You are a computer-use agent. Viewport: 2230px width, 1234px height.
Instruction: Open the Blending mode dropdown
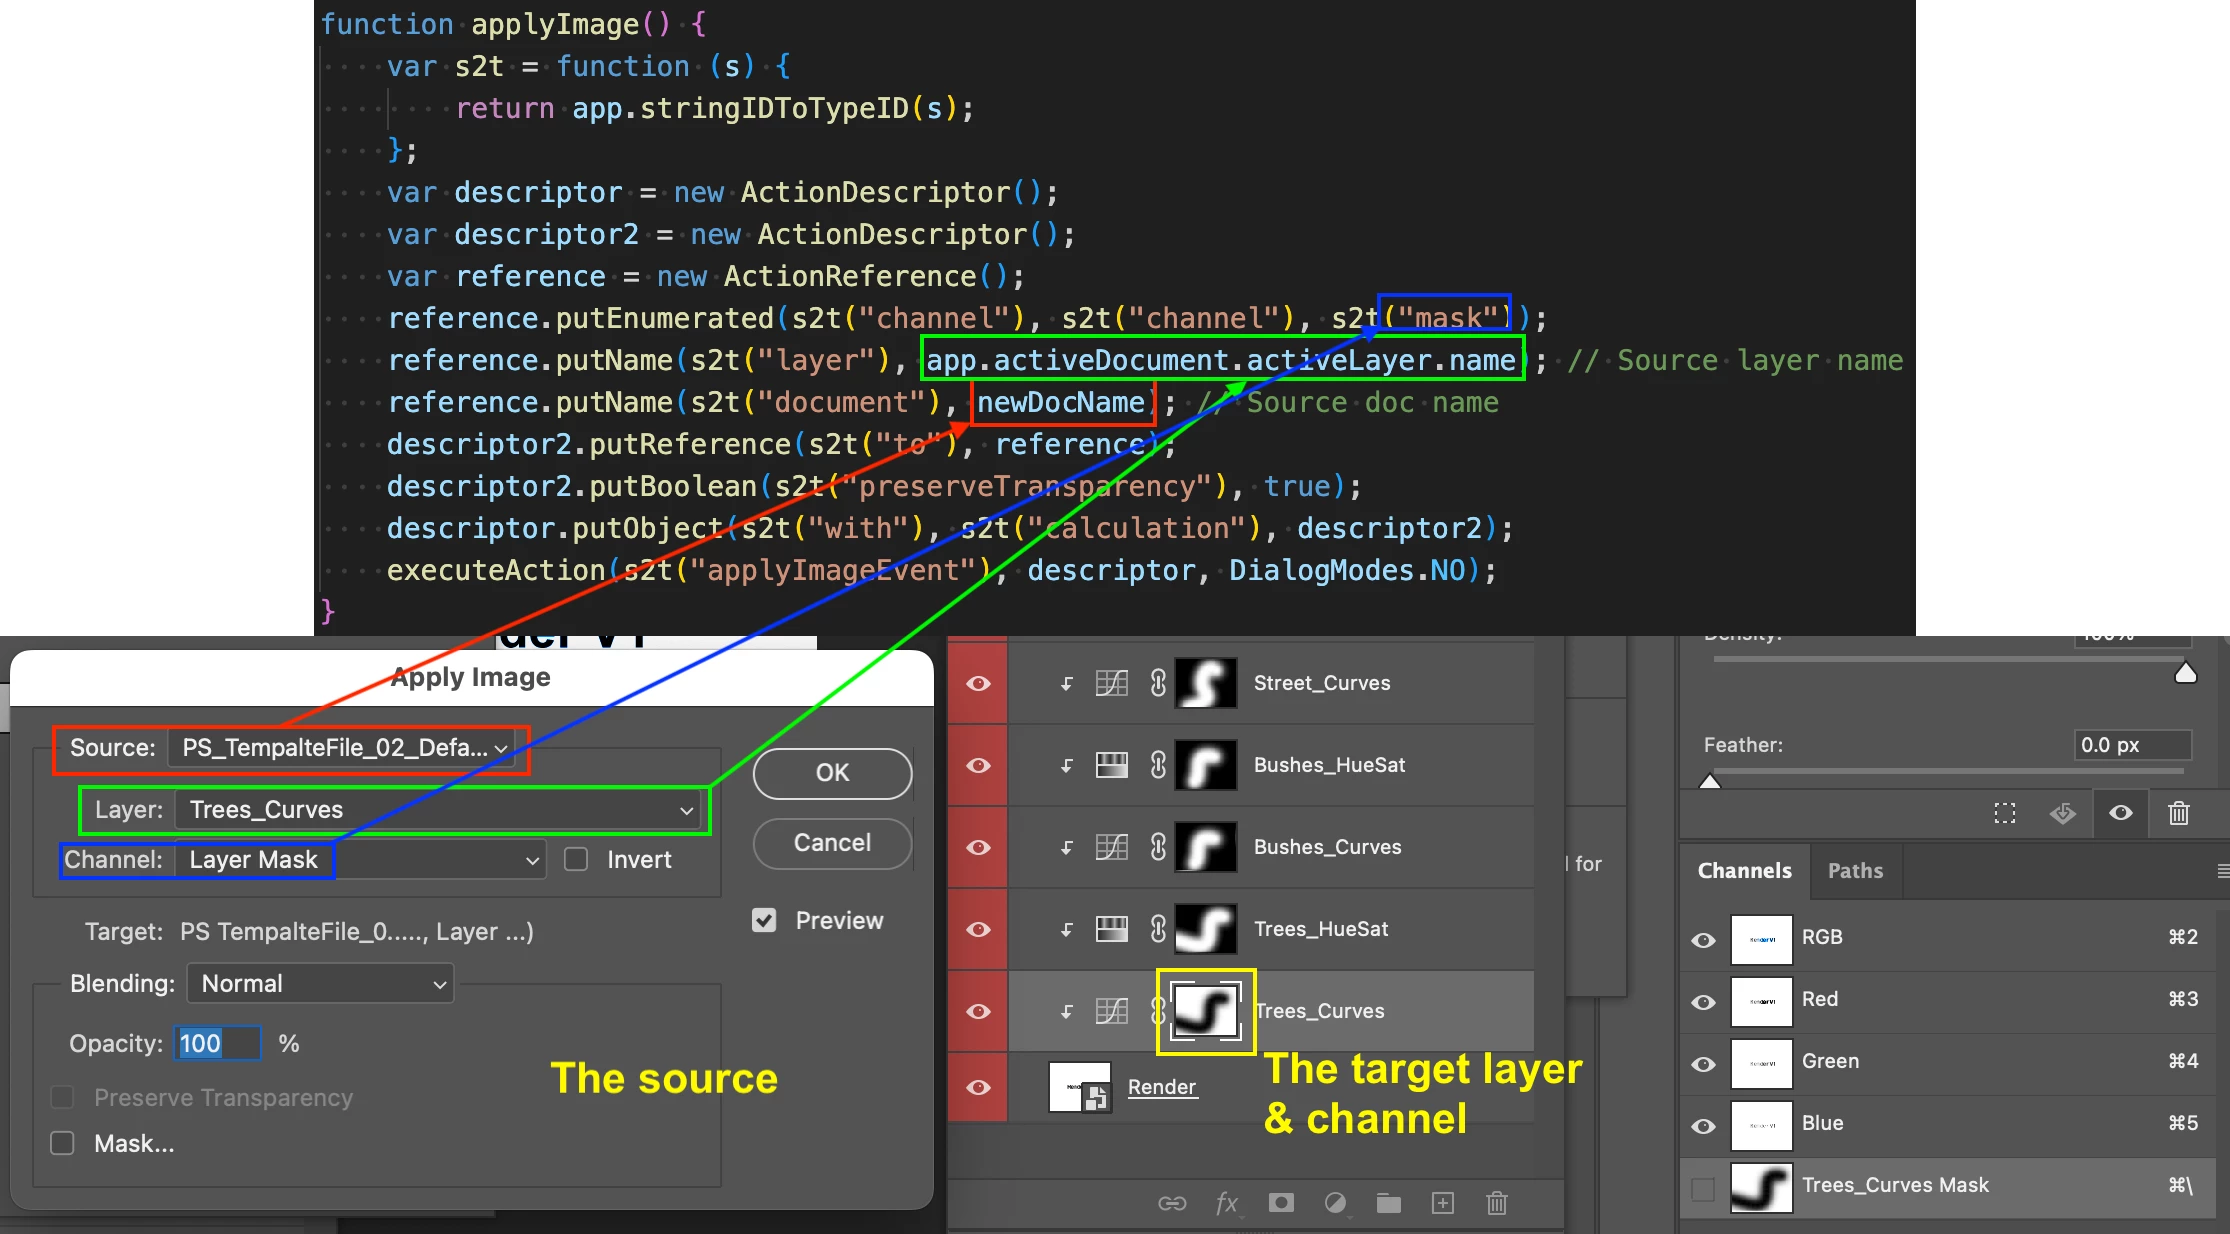pos(321,984)
